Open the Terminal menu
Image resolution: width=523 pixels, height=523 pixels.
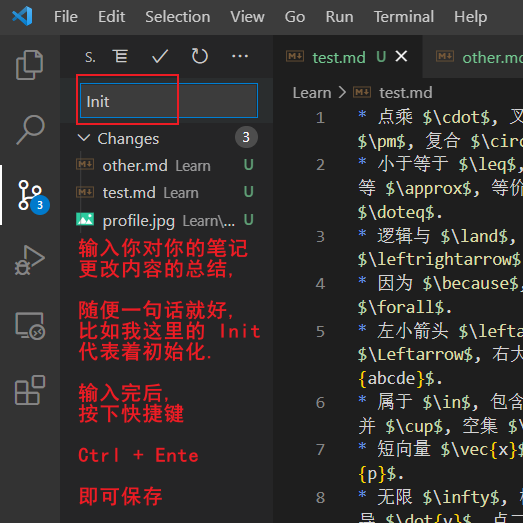pos(404,17)
